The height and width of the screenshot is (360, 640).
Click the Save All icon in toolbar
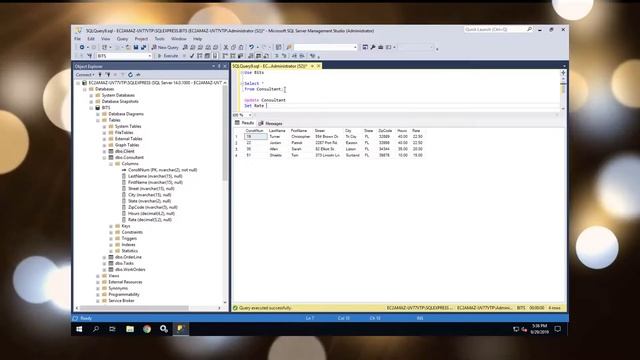tap(143, 47)
